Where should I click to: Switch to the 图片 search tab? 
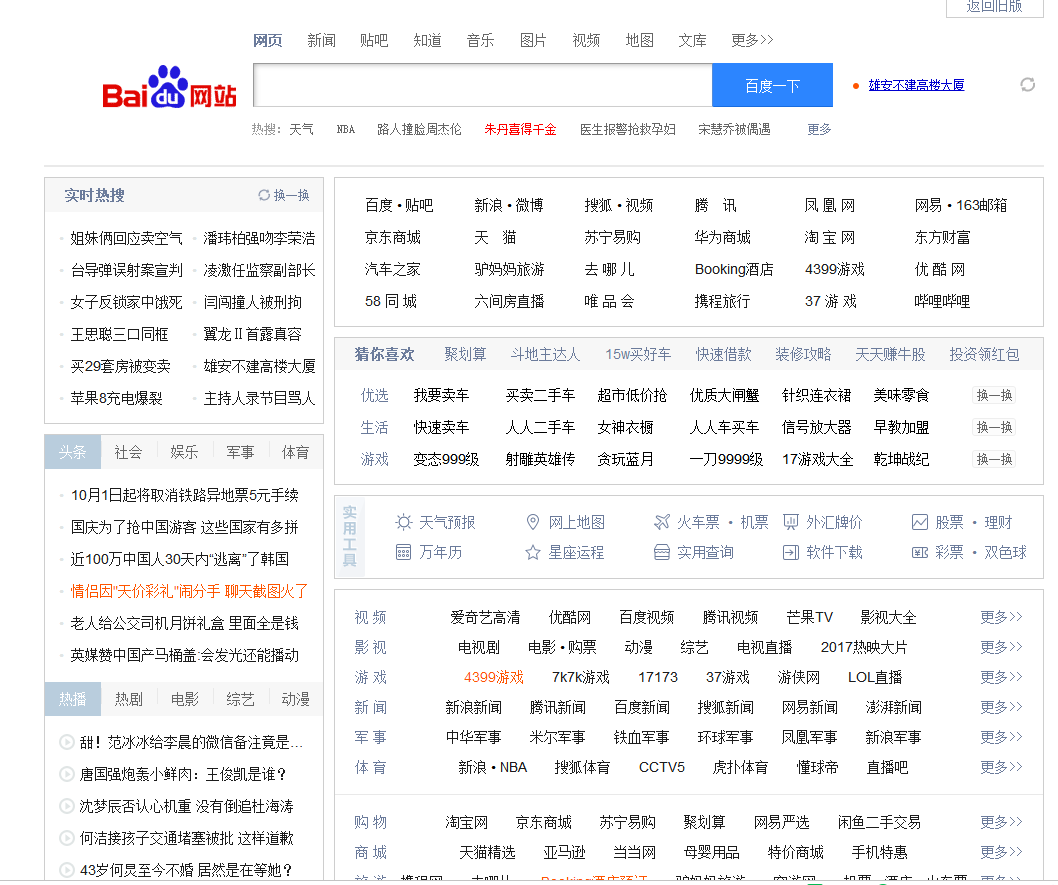pos(533,40)
